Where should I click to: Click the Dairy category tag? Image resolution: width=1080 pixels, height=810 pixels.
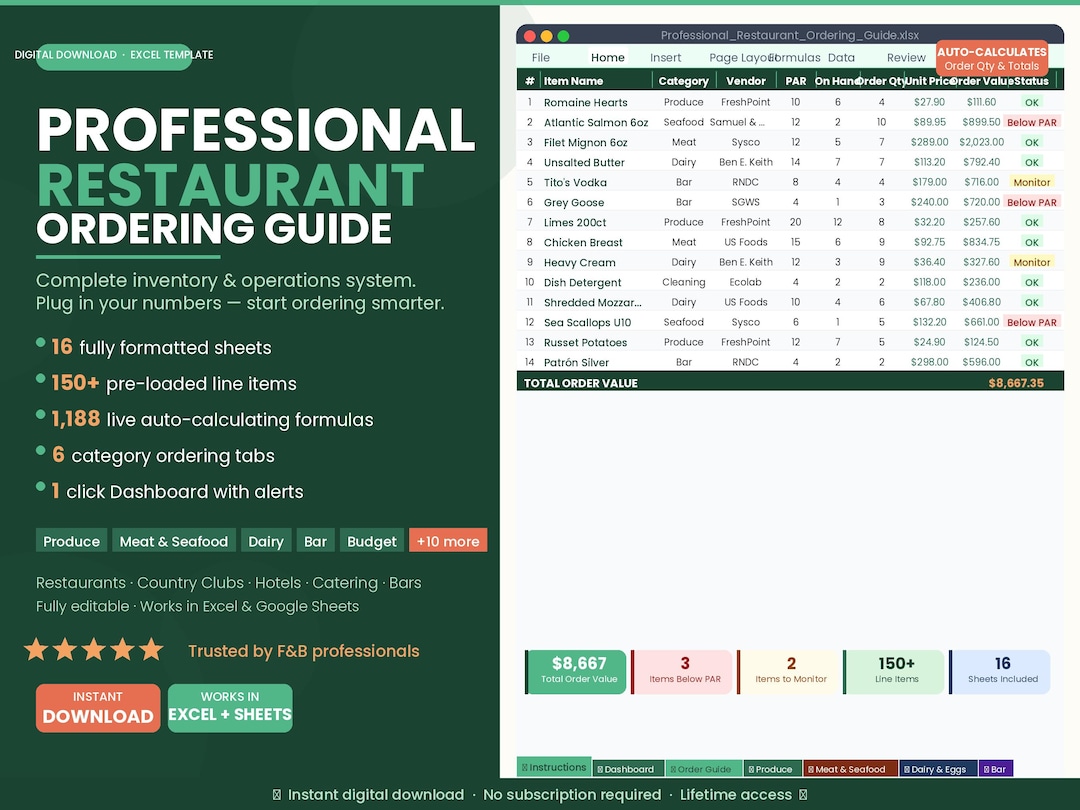[266, 541]
